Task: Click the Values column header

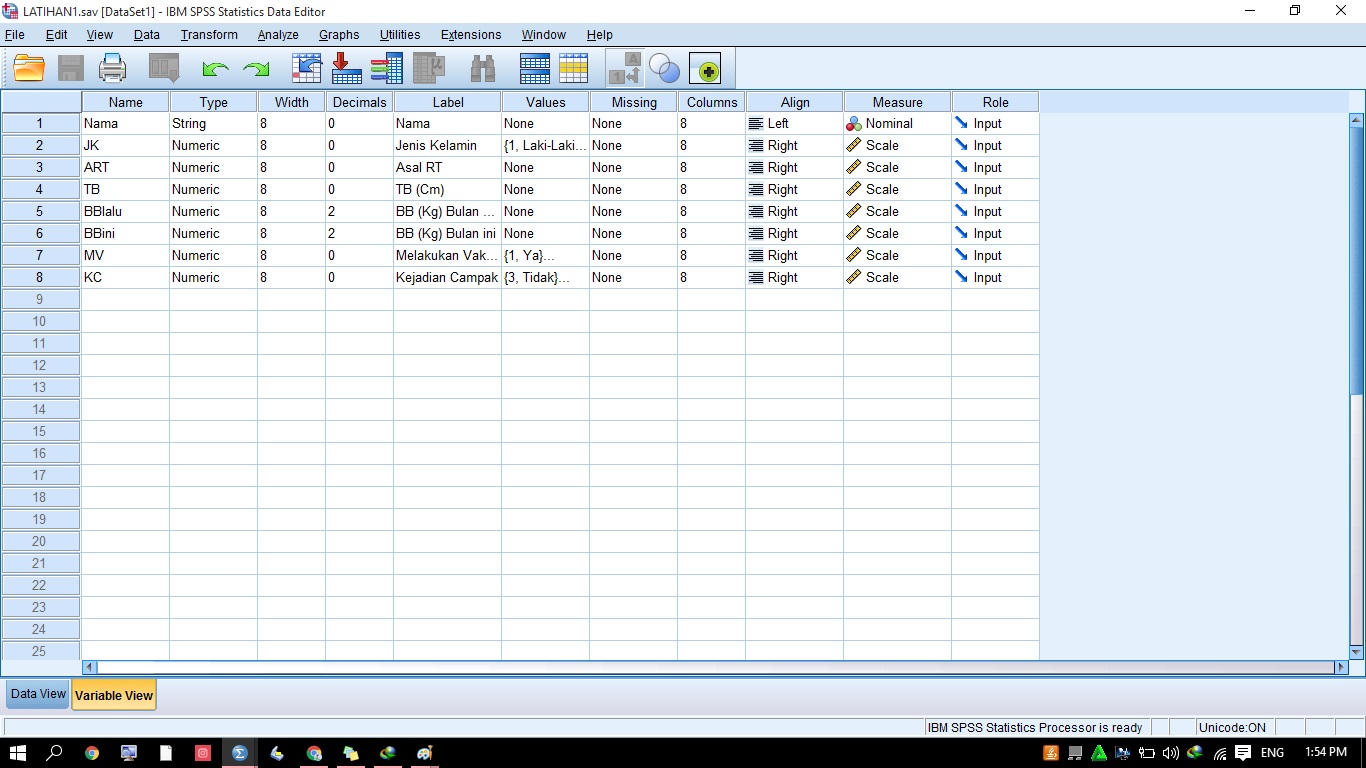Action: [x=546, y=102]
